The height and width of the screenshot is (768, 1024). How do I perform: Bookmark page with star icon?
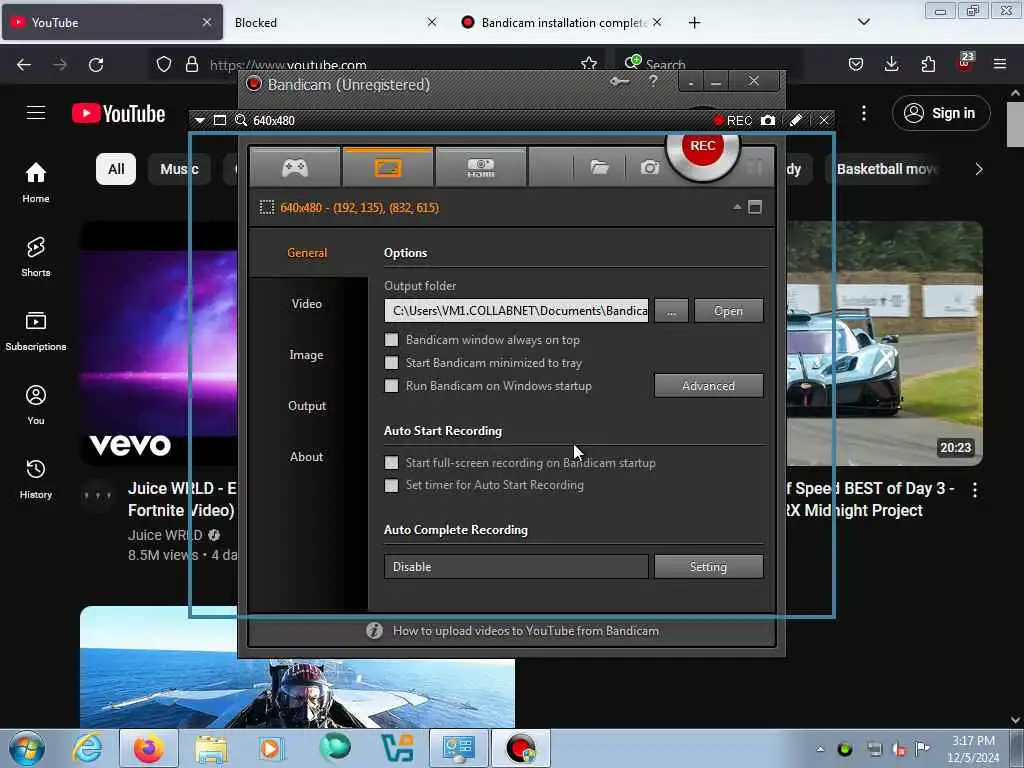click(x=588, y=64)
